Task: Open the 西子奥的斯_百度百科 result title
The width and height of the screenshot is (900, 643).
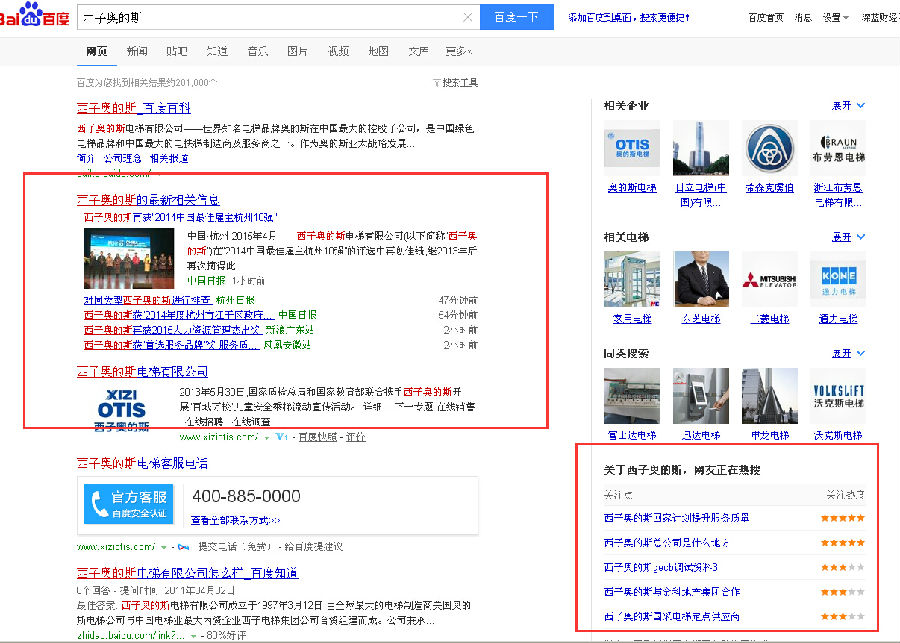Action: click(134, 107)
